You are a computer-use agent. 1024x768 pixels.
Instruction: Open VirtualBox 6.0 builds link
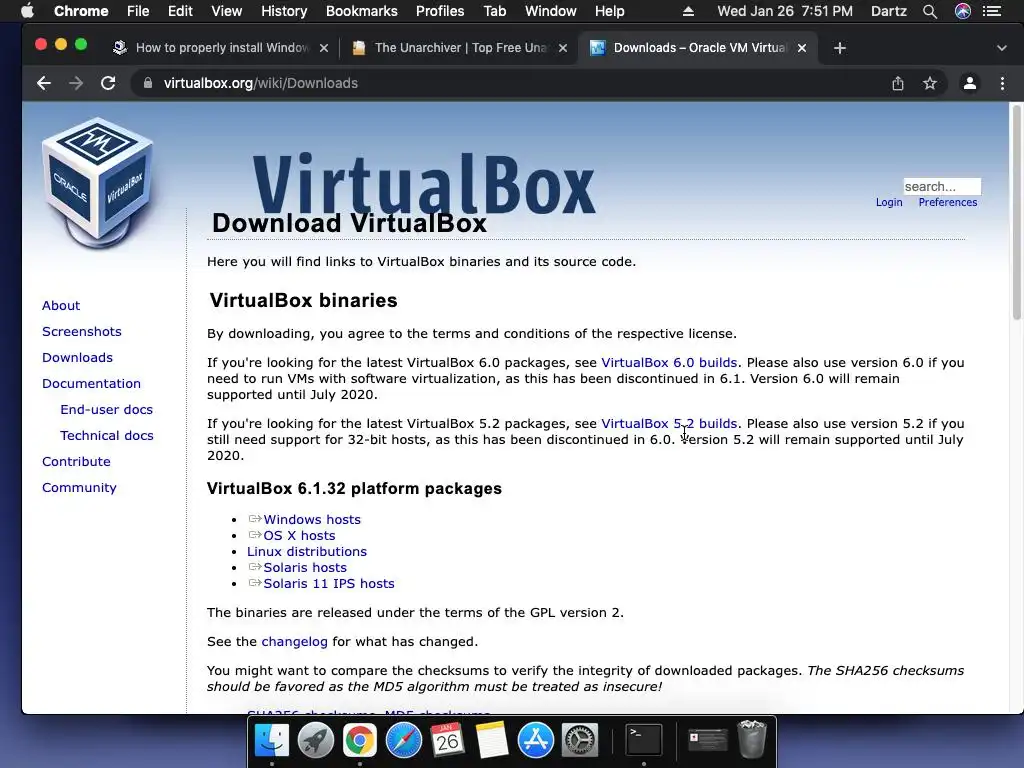click(x=669, y=362)
